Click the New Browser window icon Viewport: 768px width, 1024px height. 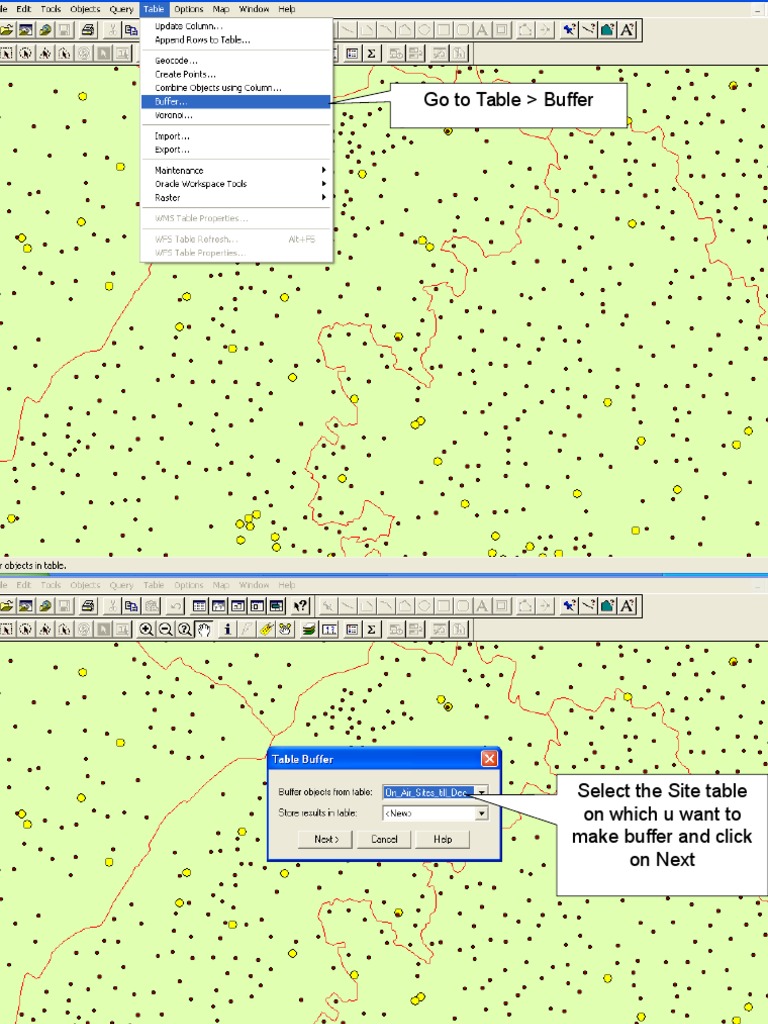point(199,606)
